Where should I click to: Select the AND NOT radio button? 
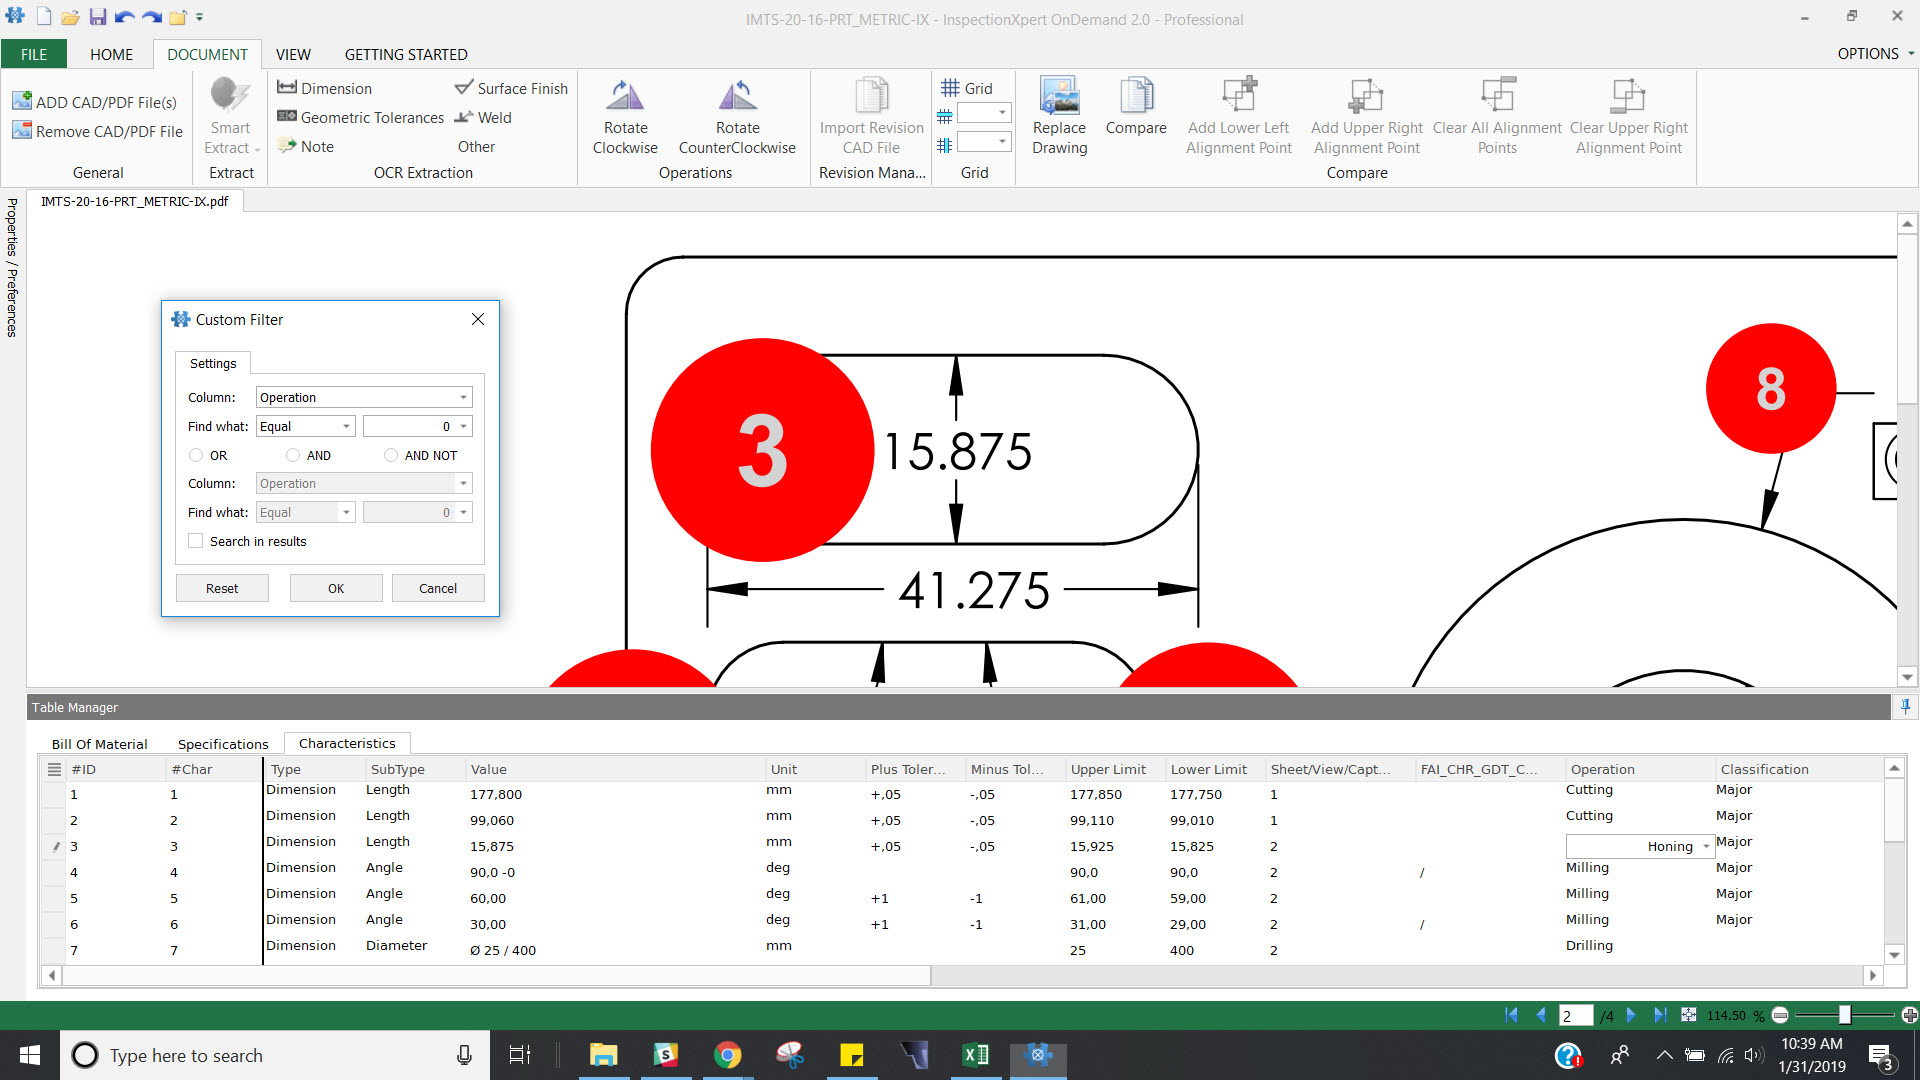pyautogui.click(x=391, y=455)
